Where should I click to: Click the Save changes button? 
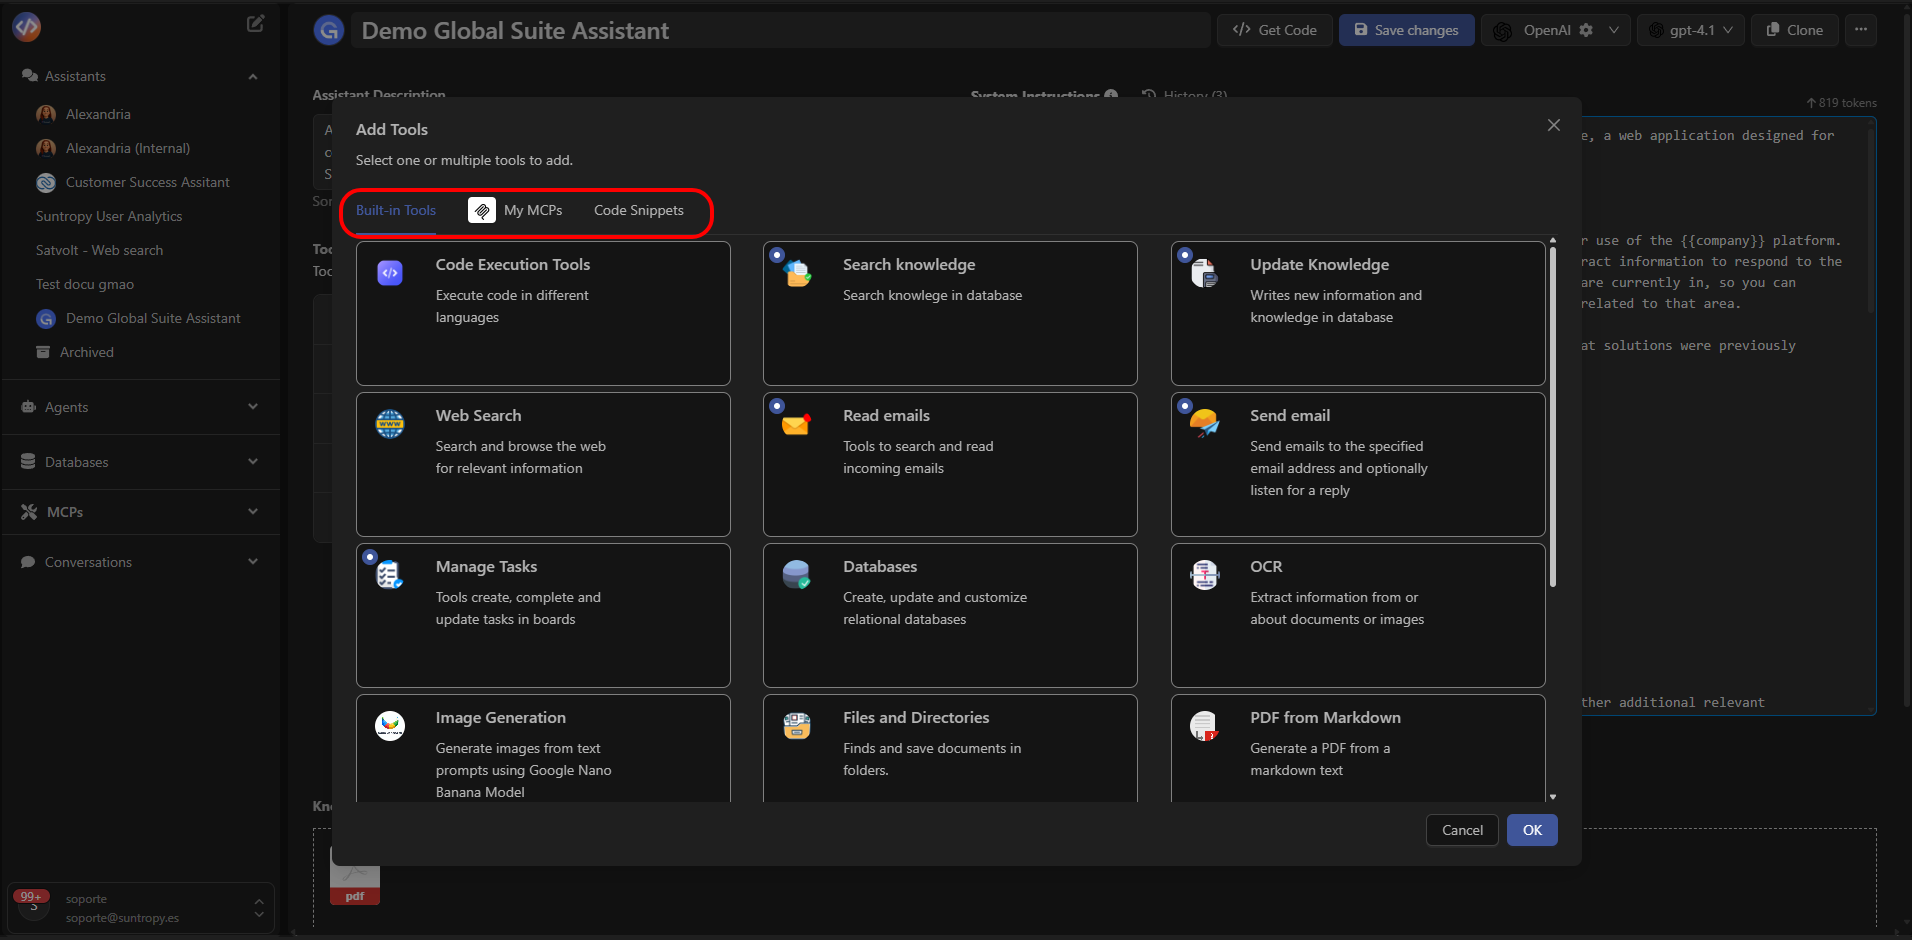click(1406, 30)
